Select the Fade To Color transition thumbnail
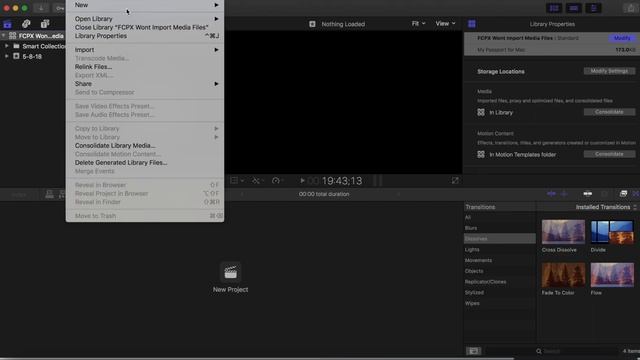640x360 pixels. pos(563,275)
